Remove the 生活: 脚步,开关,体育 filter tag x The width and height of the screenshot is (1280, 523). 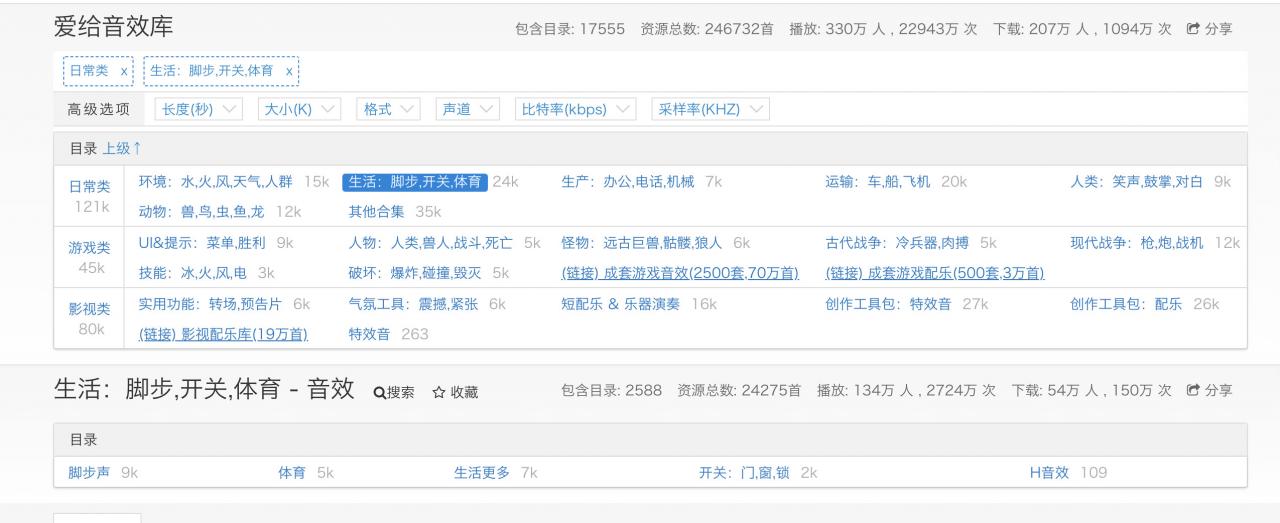click(x=289, y=72)
